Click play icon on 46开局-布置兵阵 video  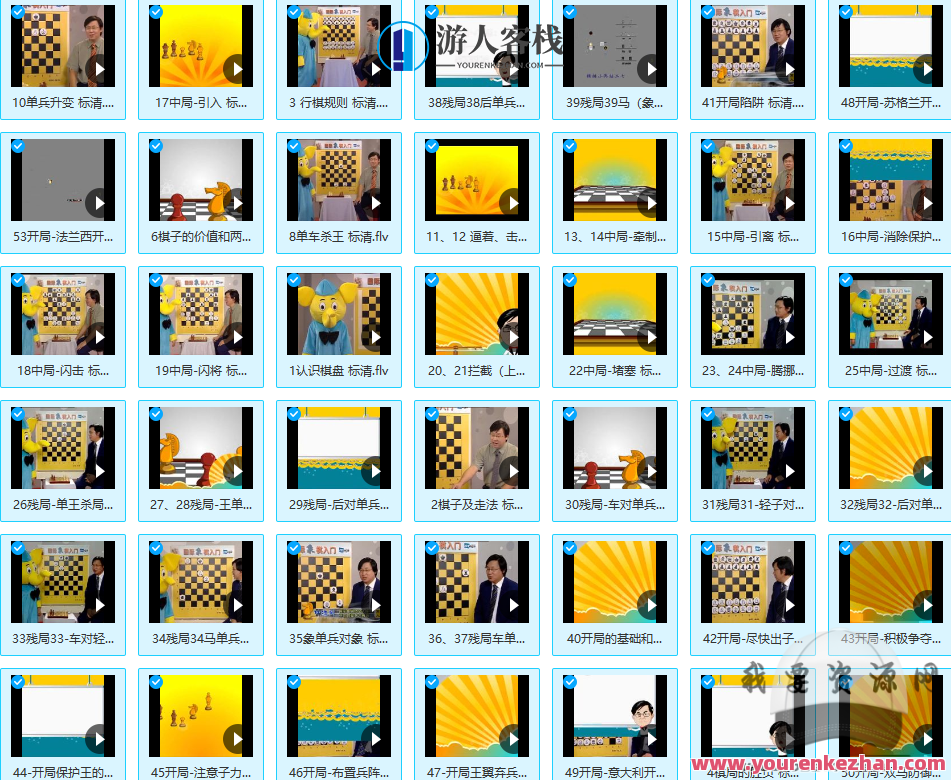(x=375, y=739)
